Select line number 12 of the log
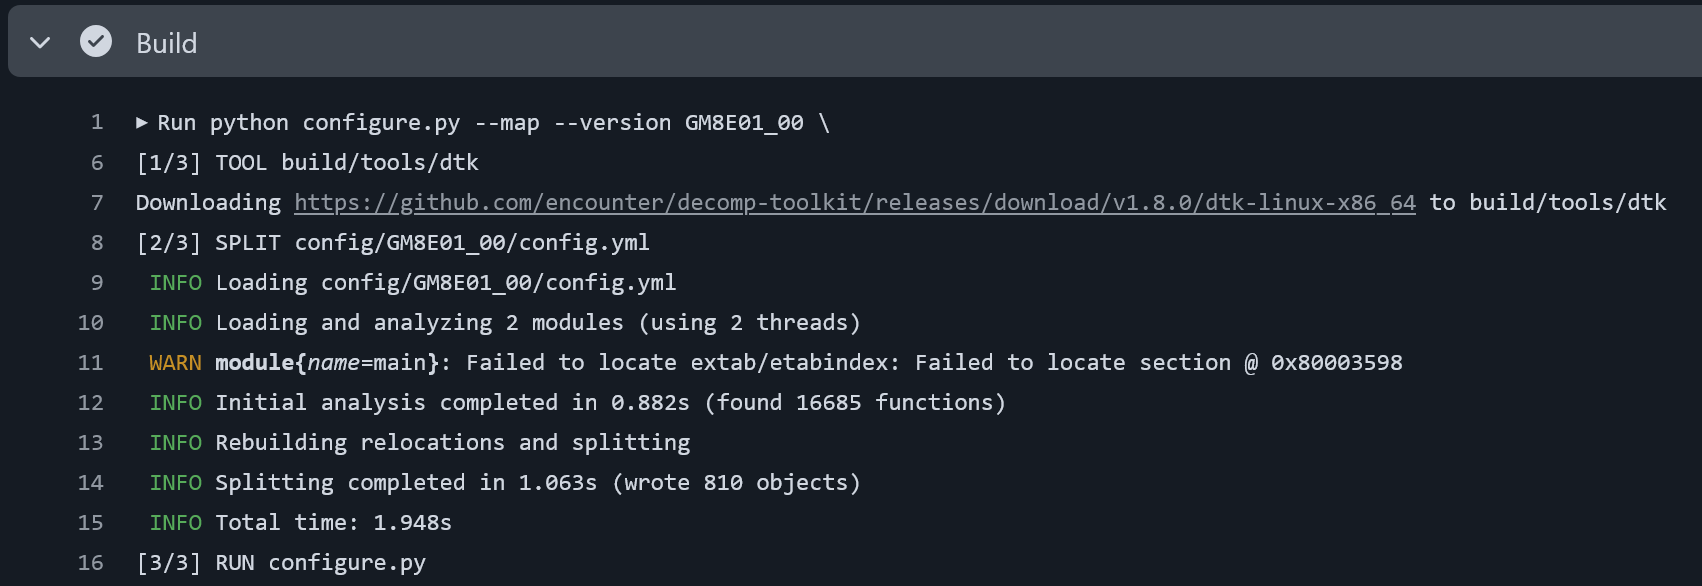1702x586 pixels. pyautogui.click(x=91, y=403)
